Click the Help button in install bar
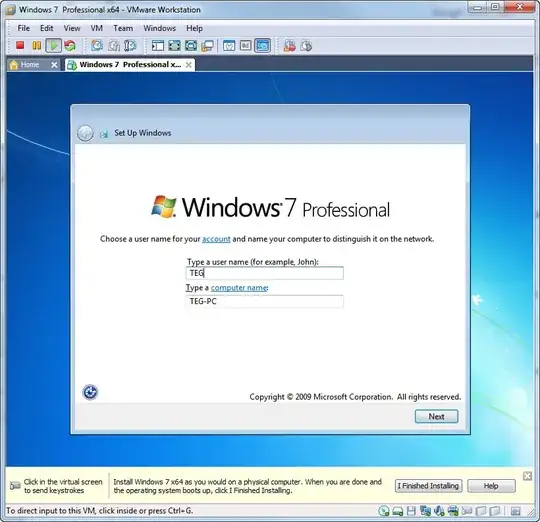The height and width of the screenshot is (522, 540). pyautogui.click(x=491, y=486)
